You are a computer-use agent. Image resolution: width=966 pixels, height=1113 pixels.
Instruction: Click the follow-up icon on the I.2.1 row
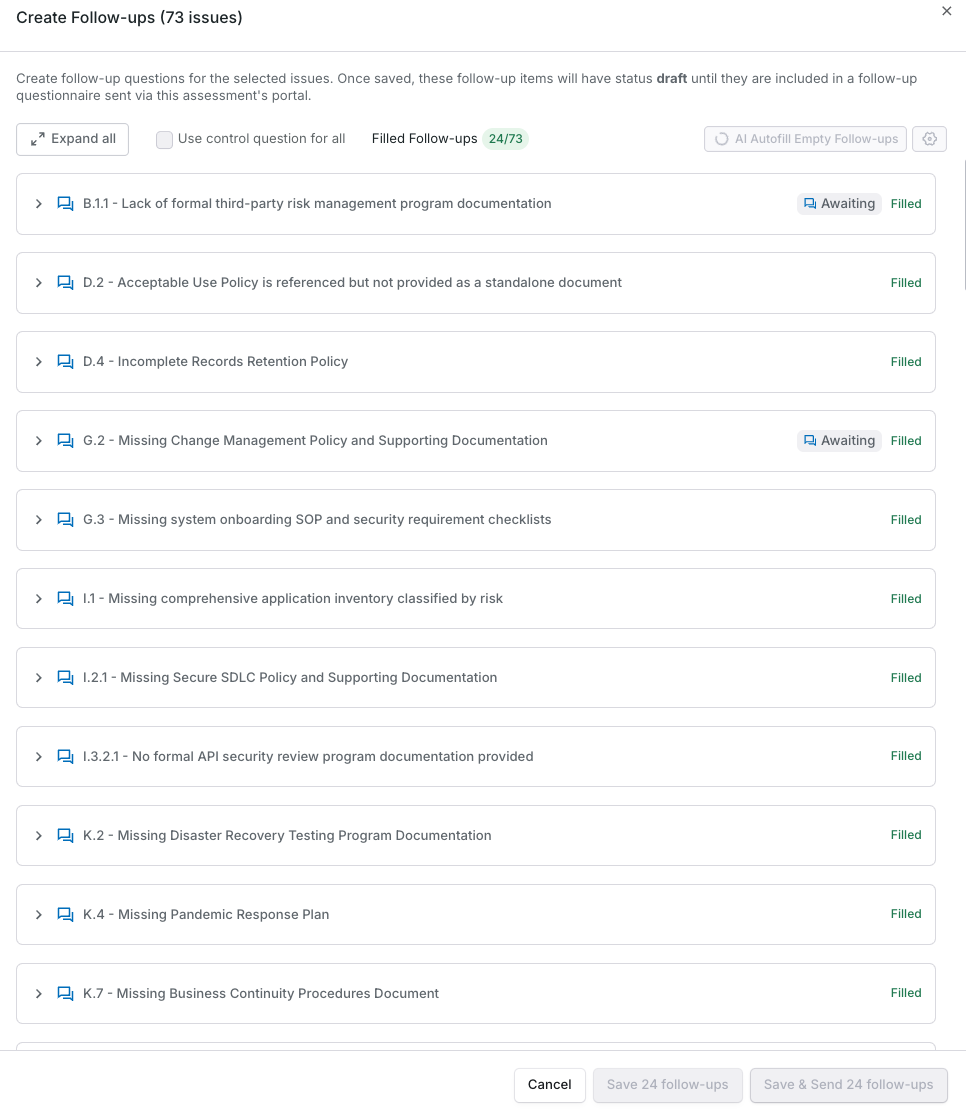pyautogui.click(x=65, y=678)
